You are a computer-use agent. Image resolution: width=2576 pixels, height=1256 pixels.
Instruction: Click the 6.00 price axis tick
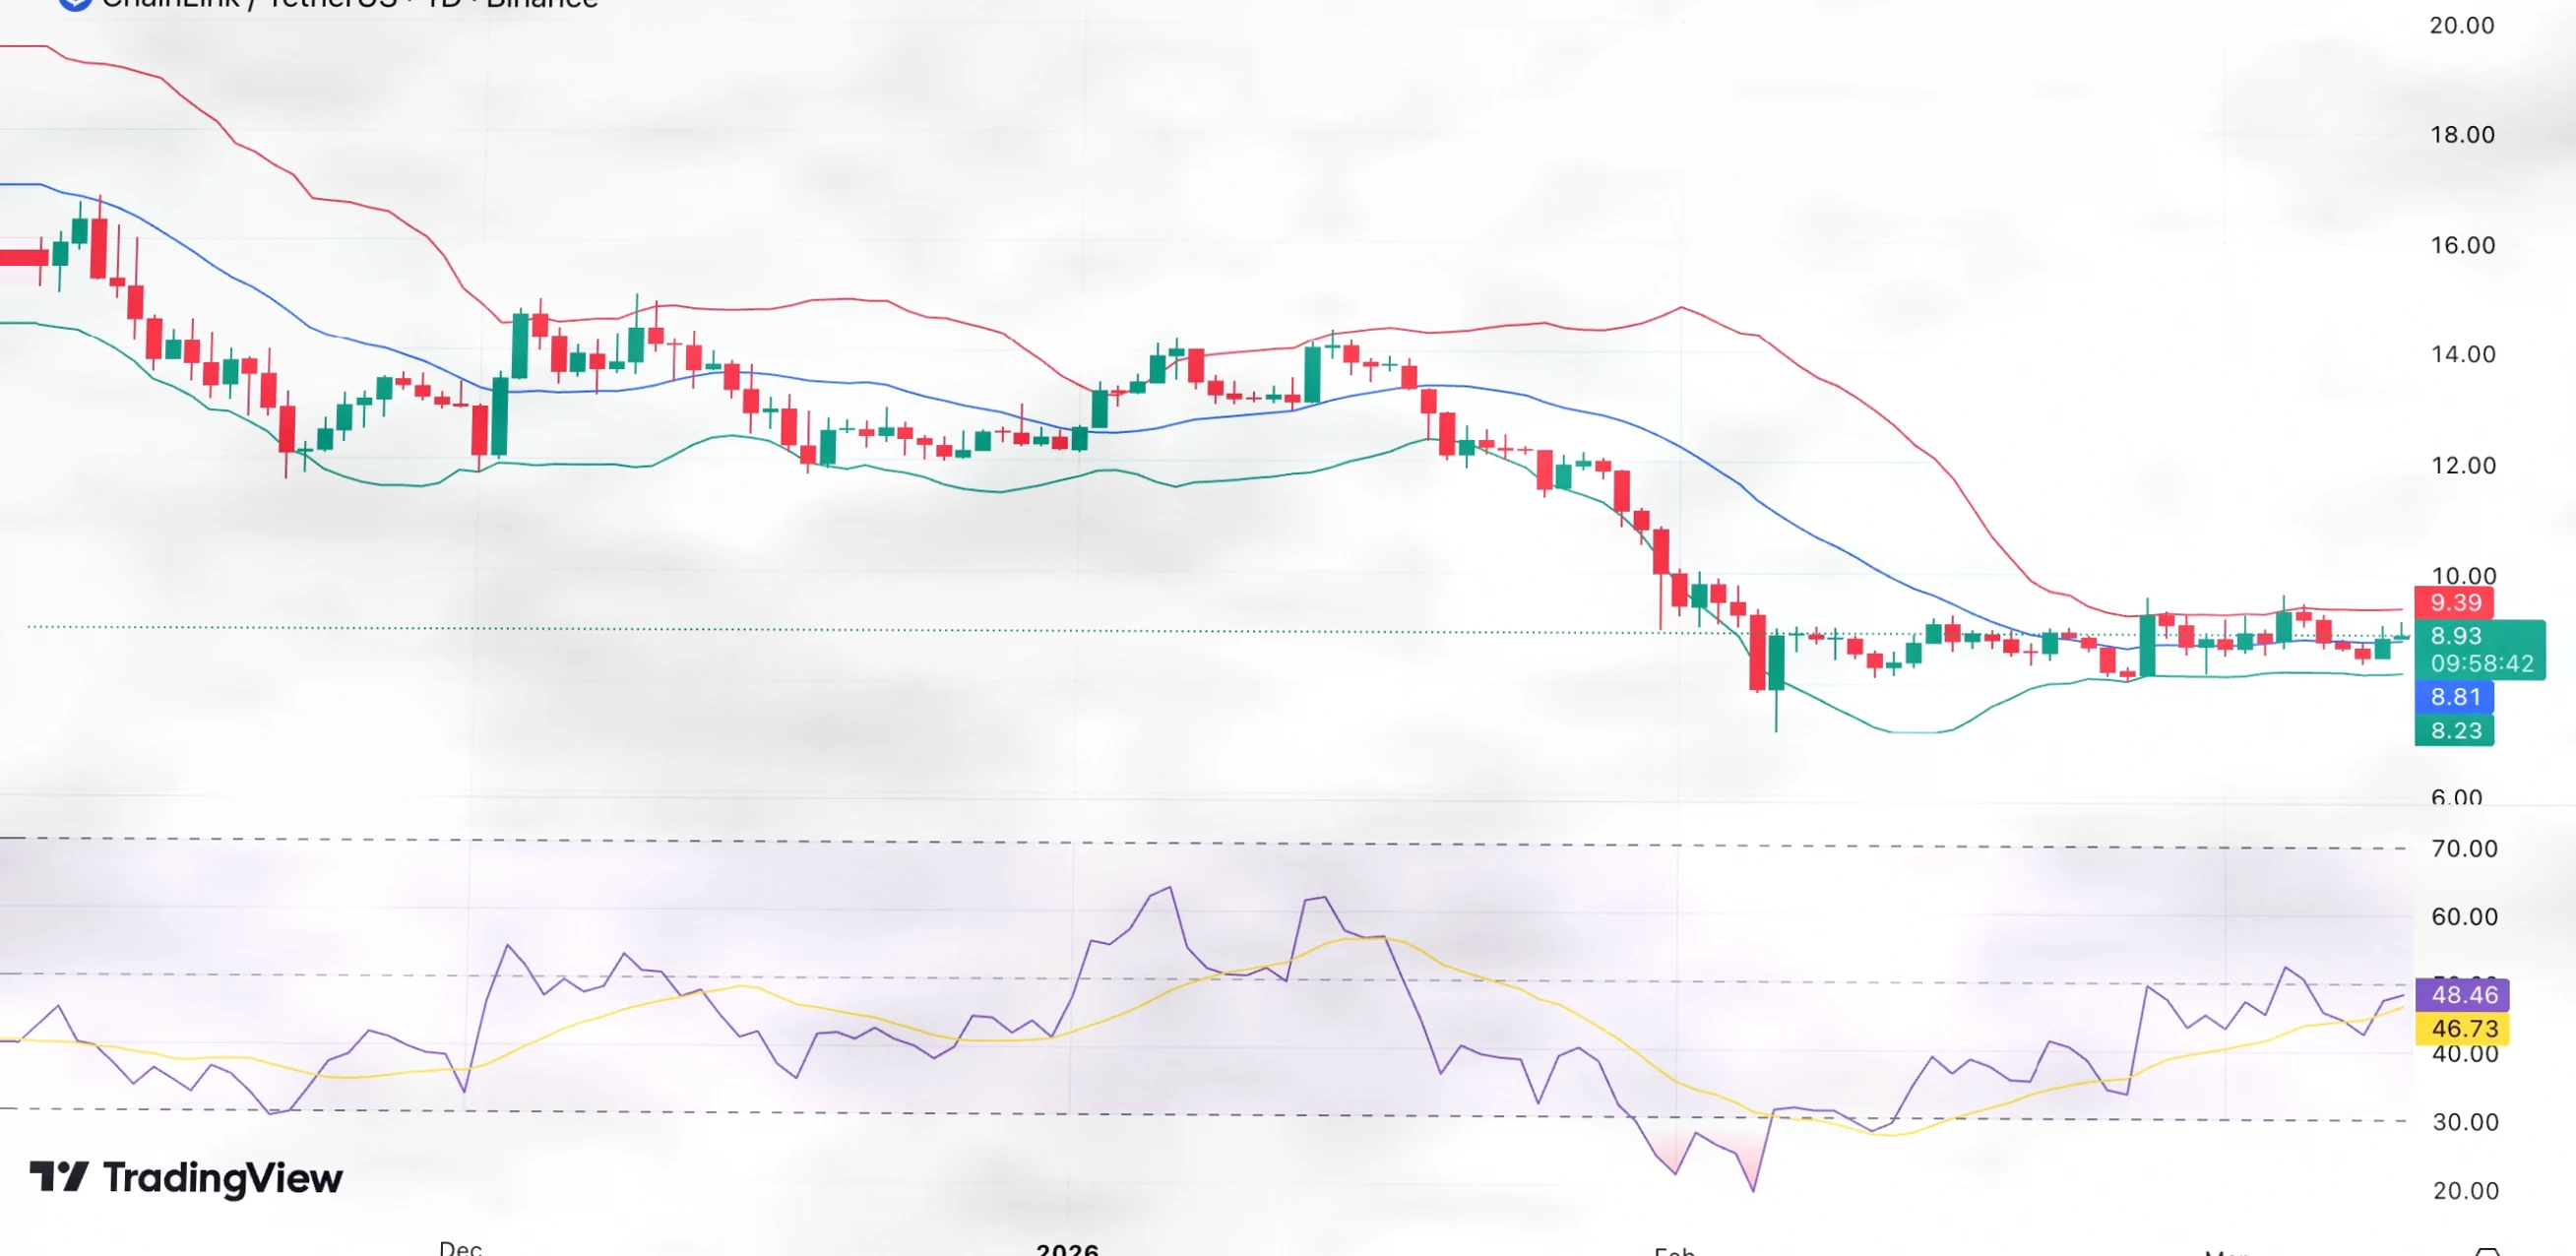point(2456,796)
